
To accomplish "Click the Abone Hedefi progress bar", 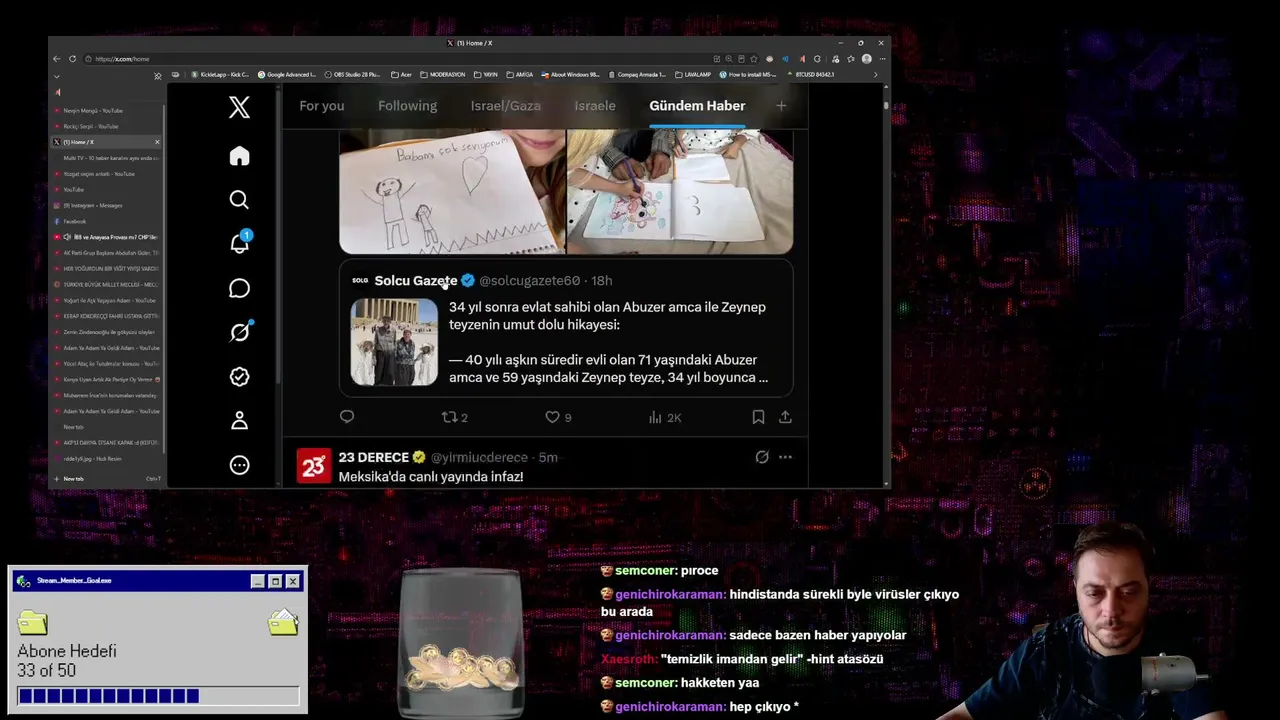I will point(158,696).
